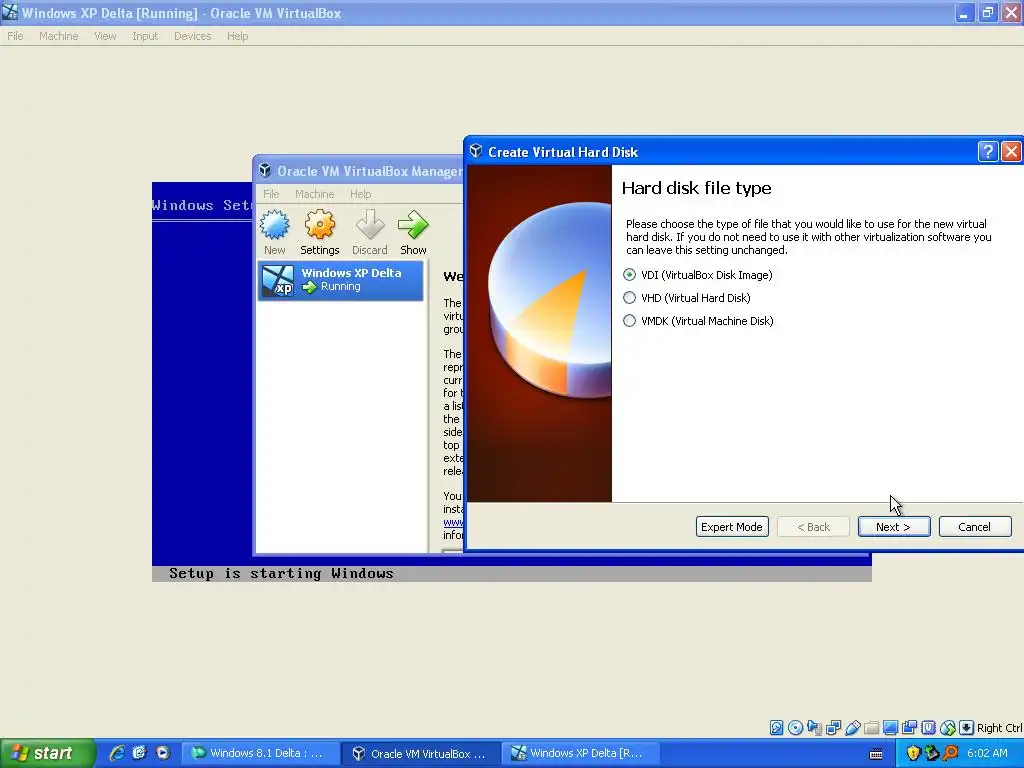Image resolution: width=1024 pixels, height=768 pixels.
Task: Click the network adapters status icon
Action: tap(833, 728)
